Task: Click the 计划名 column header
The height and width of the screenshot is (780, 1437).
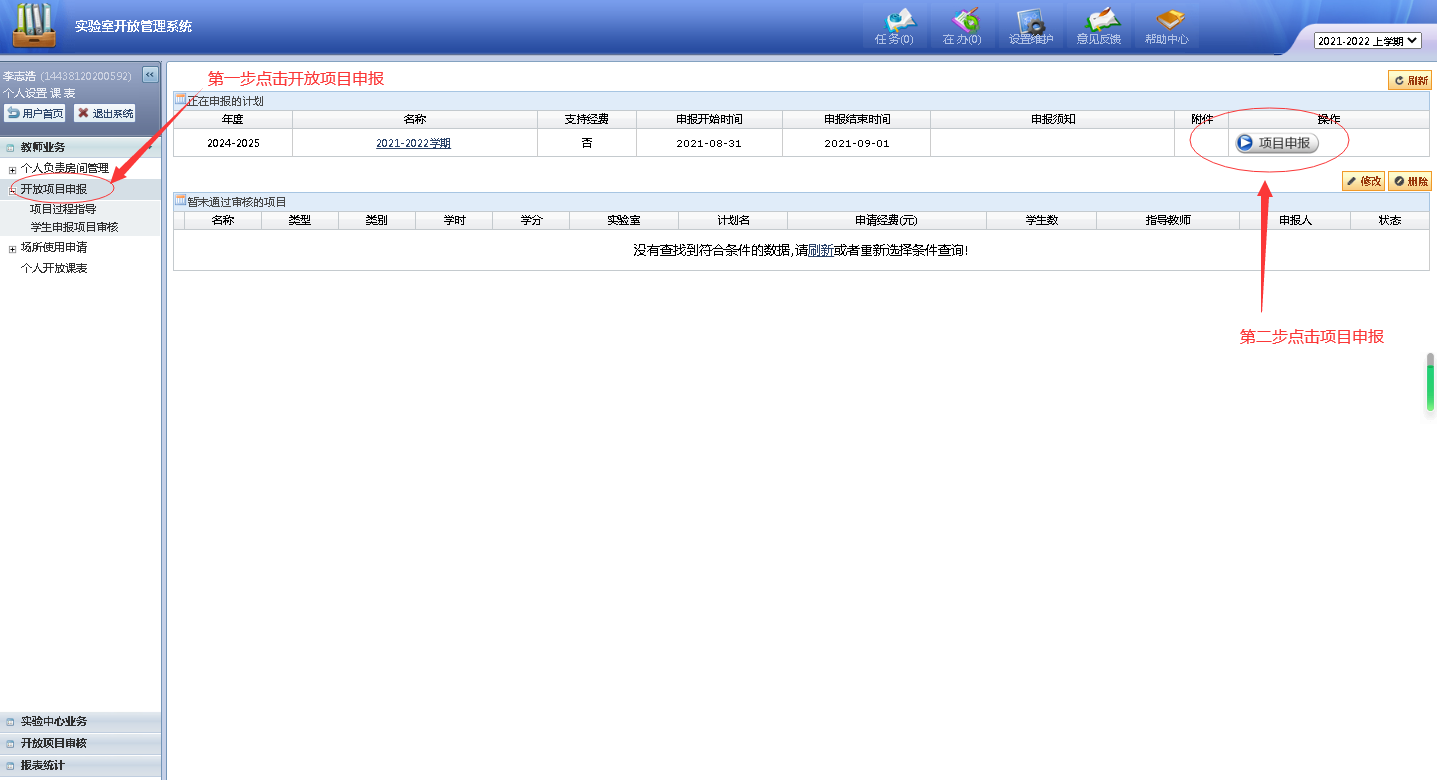Action: [733, 220]
